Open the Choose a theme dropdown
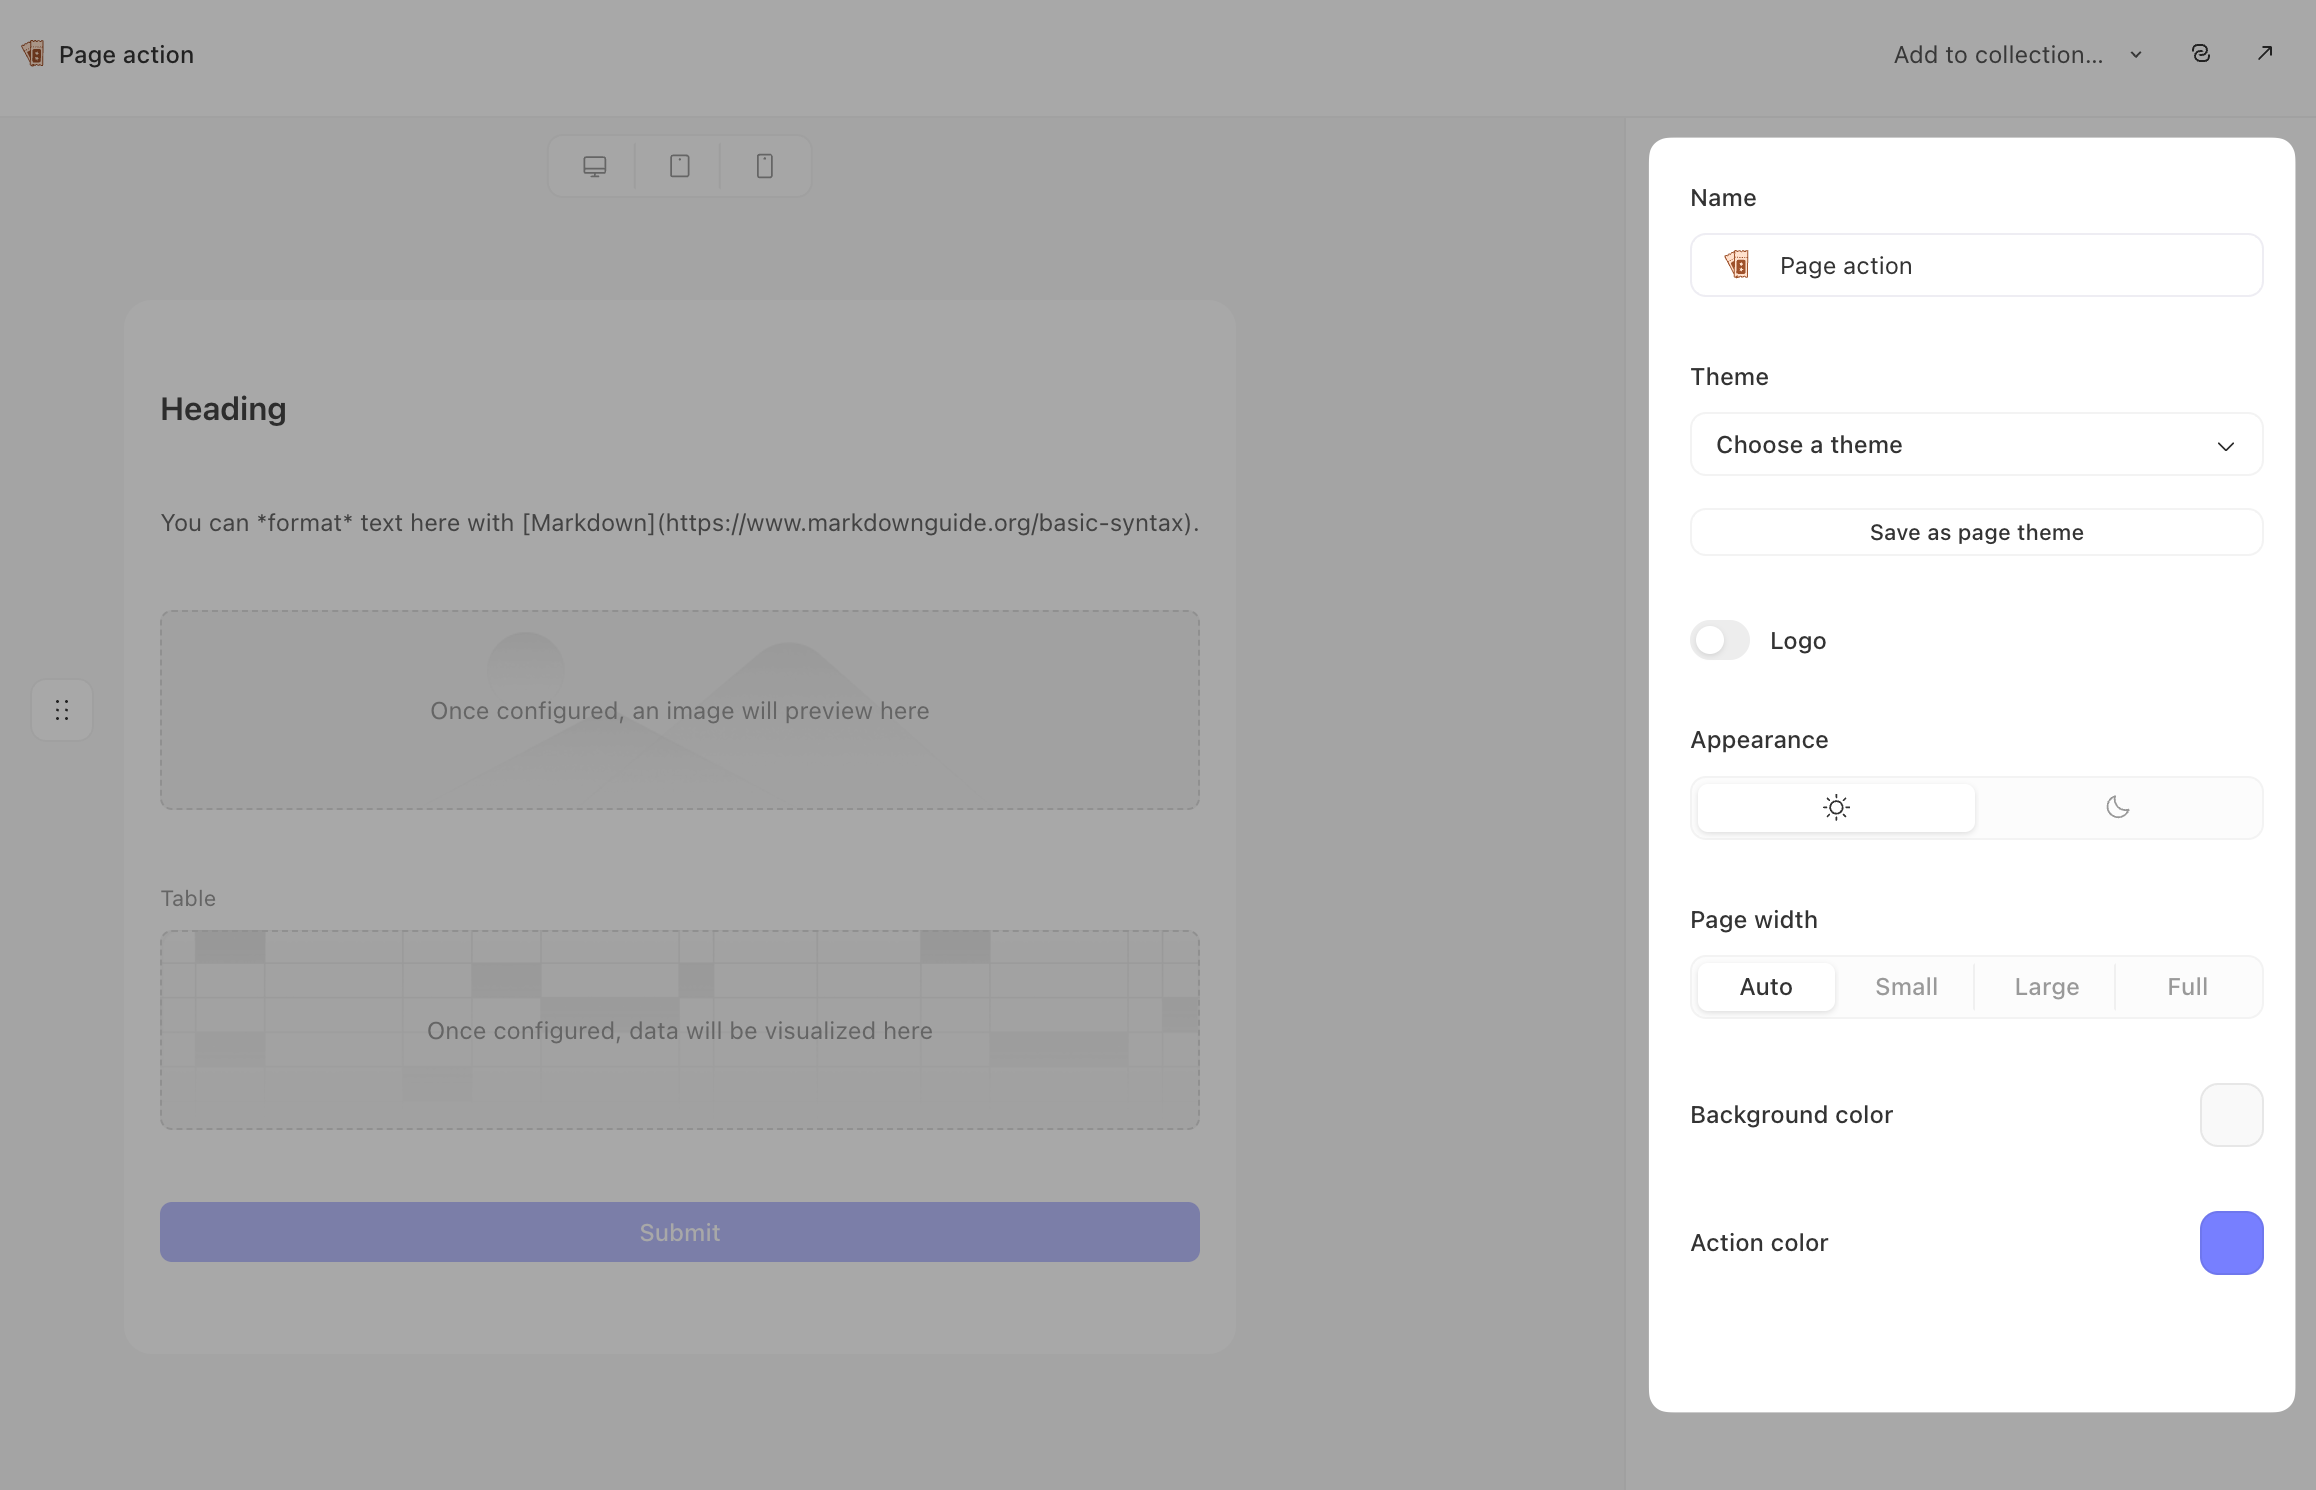The image size is (2316, 1490). click(x=1976, y=444)
